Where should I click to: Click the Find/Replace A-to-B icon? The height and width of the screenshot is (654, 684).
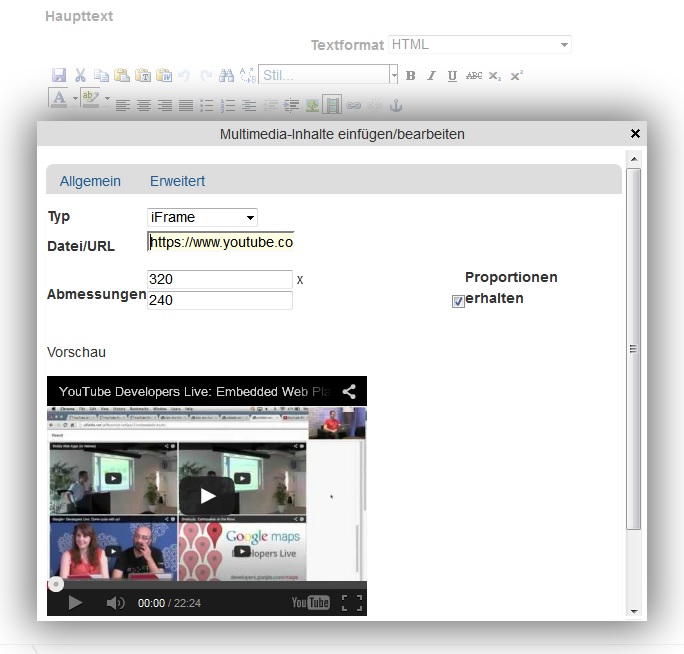(x=248, y=75)
